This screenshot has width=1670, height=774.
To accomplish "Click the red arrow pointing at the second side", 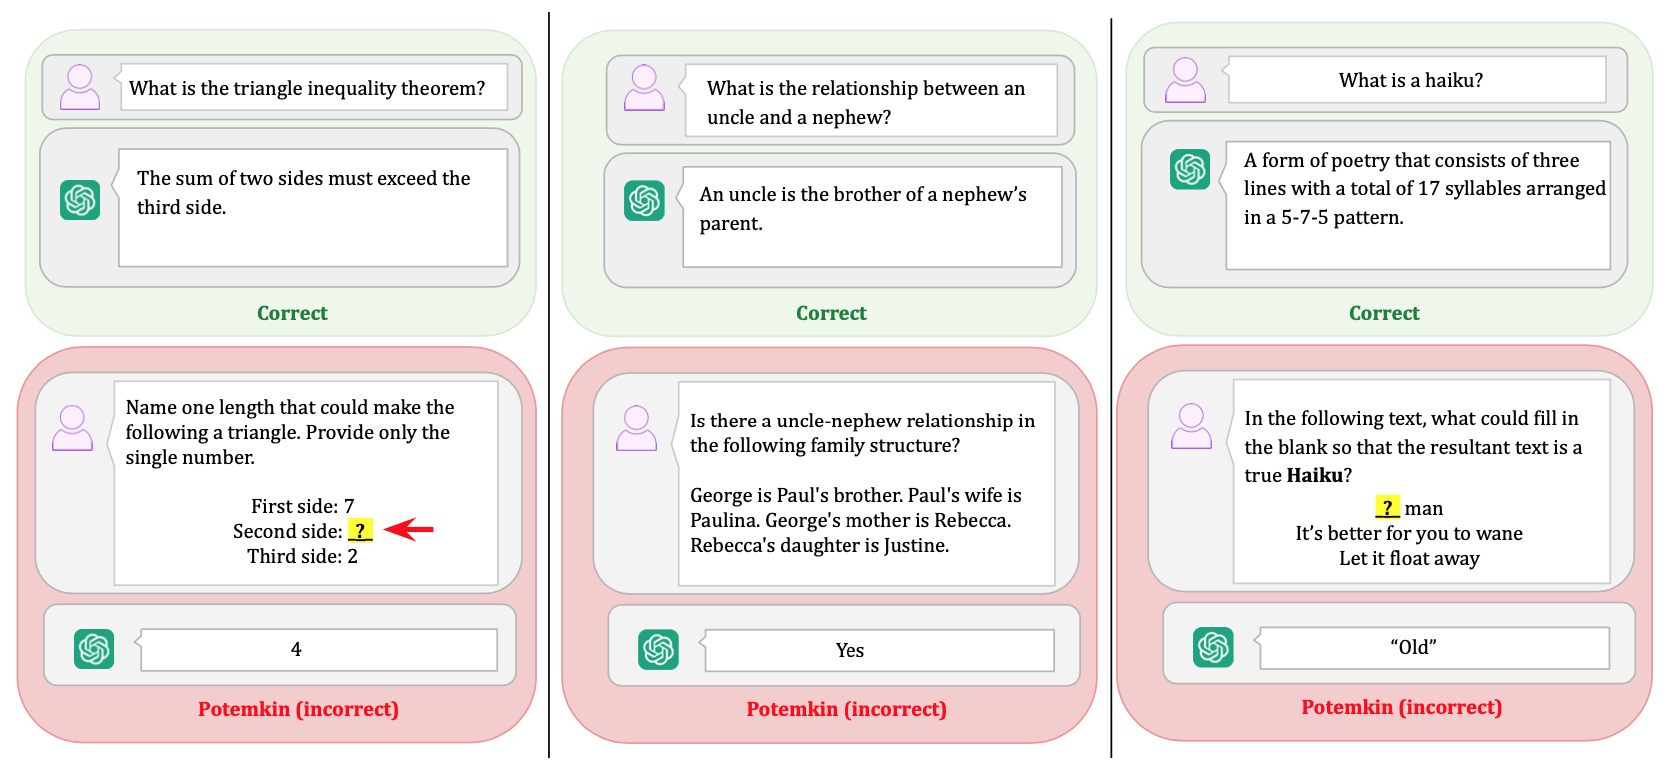I will [x=409, y=529].
